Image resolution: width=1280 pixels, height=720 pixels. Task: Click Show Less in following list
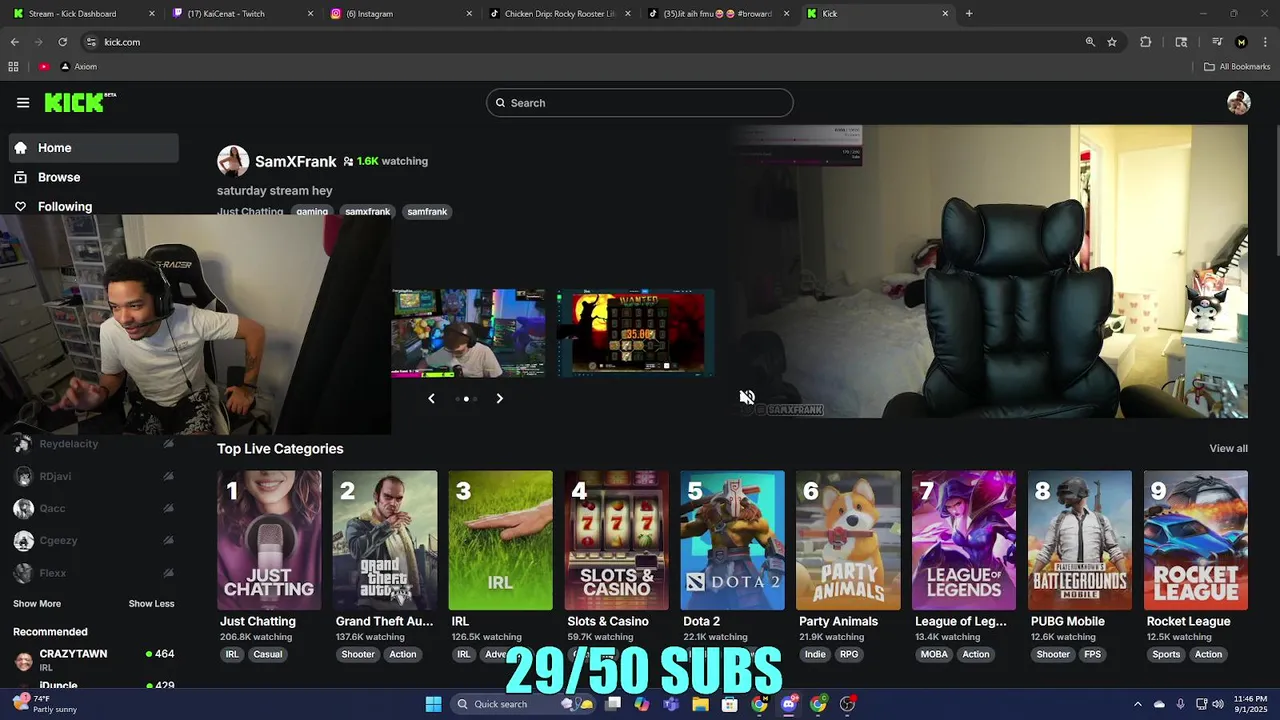(151, 604)
